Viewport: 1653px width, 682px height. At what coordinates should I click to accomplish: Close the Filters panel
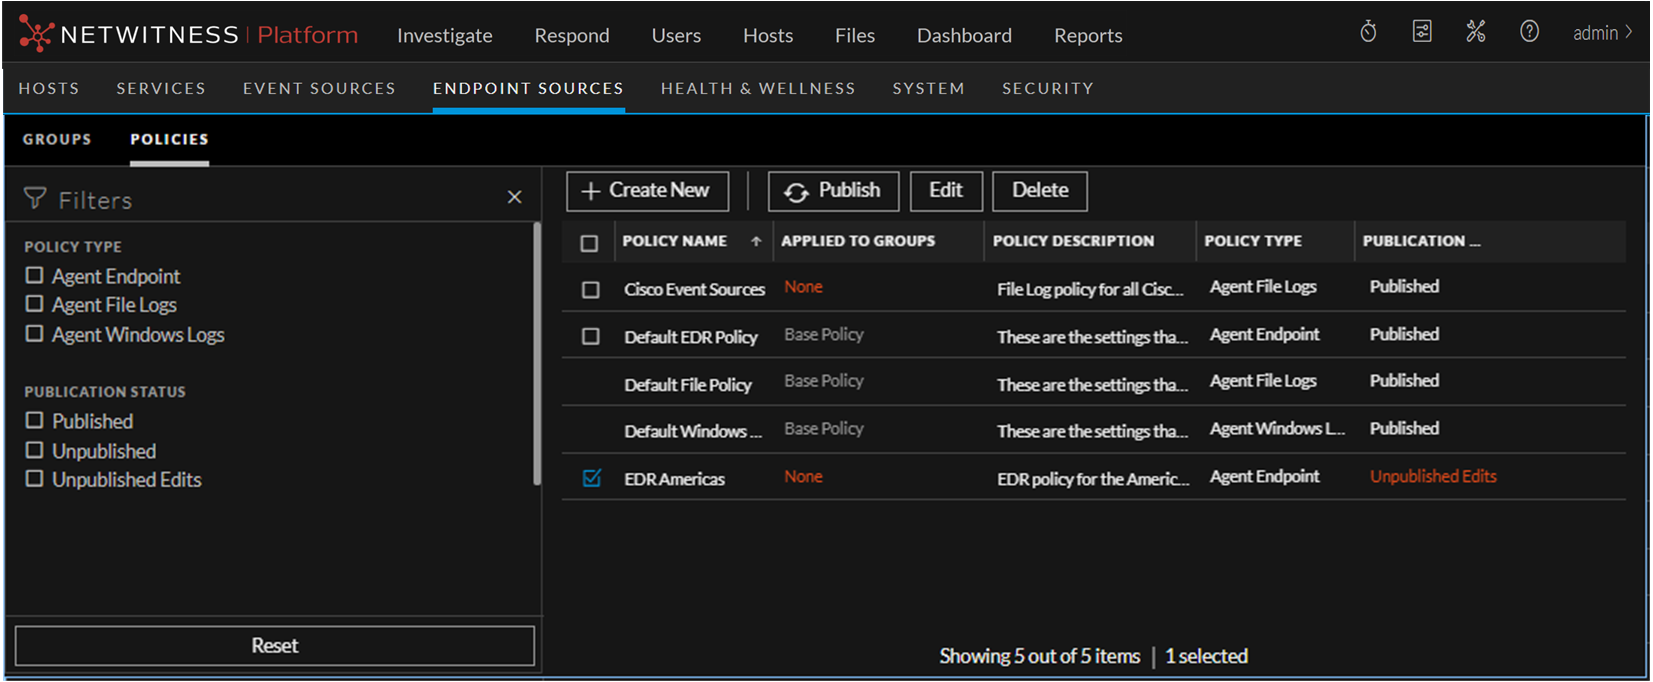click(x=514, y=198)
